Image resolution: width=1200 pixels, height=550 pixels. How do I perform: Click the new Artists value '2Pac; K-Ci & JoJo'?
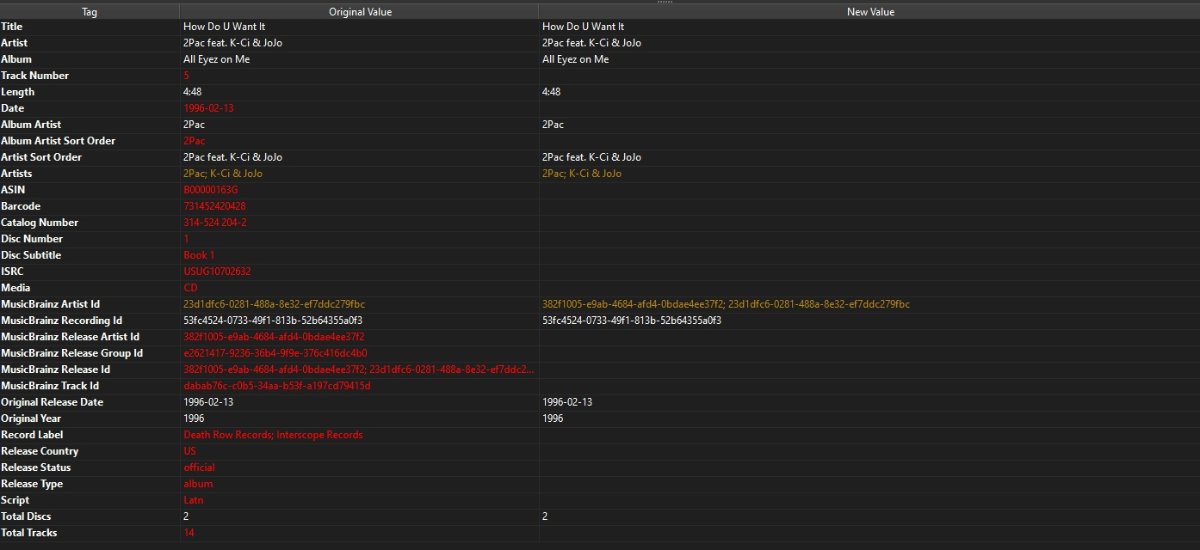click(x=582, y=173)
